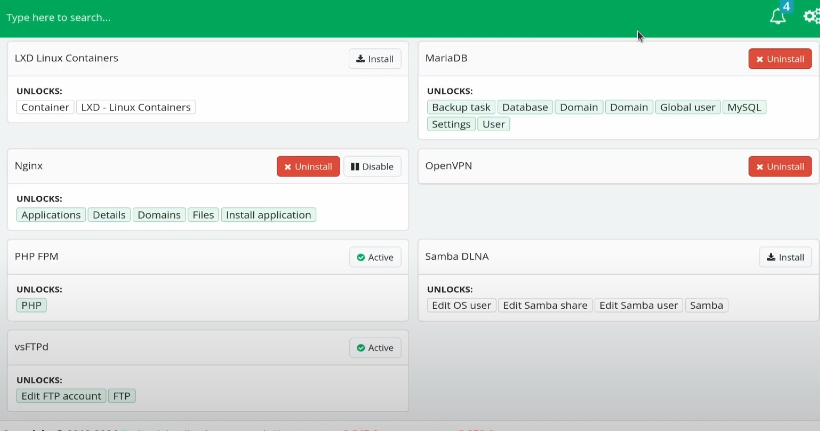Open the Edit Samba share tag
Viewport: 820px width, 431px height.
coord(545,305)
